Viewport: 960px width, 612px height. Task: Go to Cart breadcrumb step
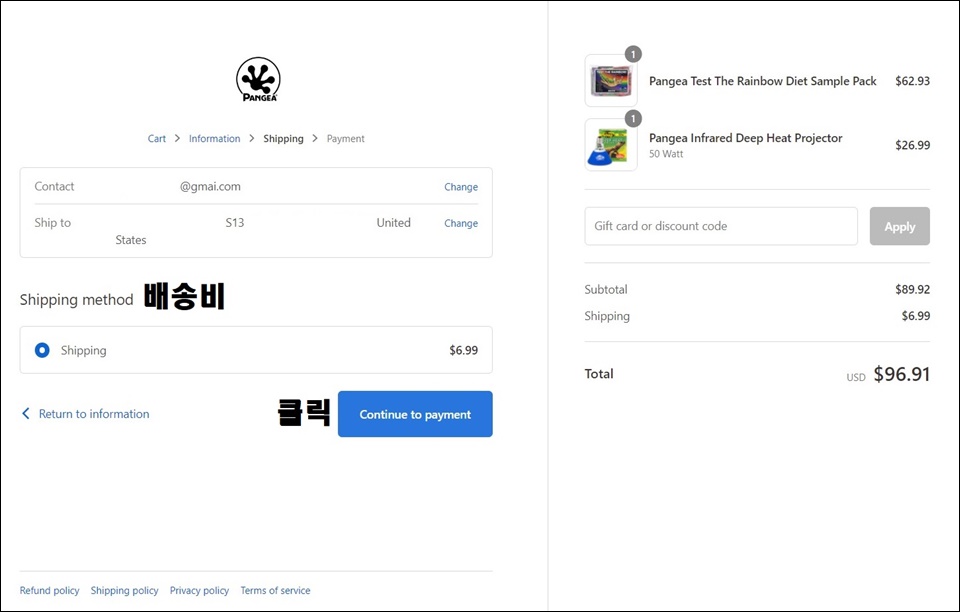point(157,138)
